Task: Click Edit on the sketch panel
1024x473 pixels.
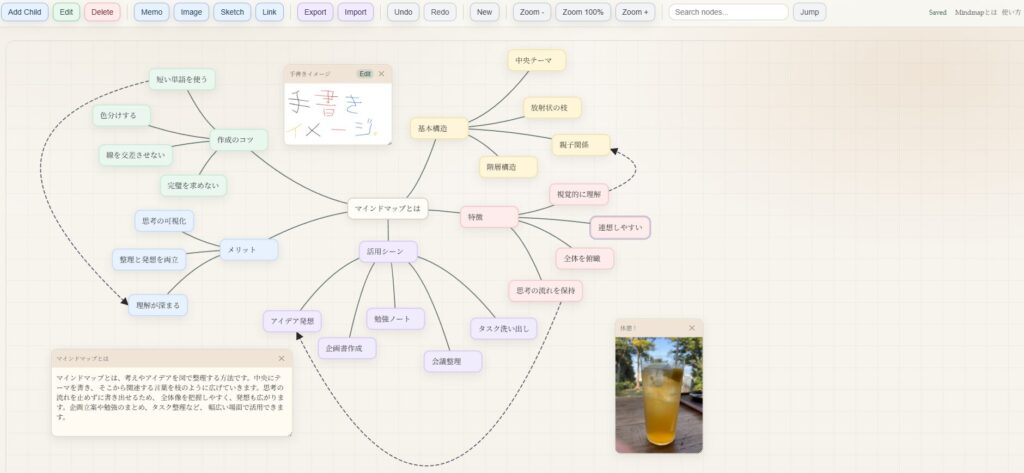Action: point(365,73)
